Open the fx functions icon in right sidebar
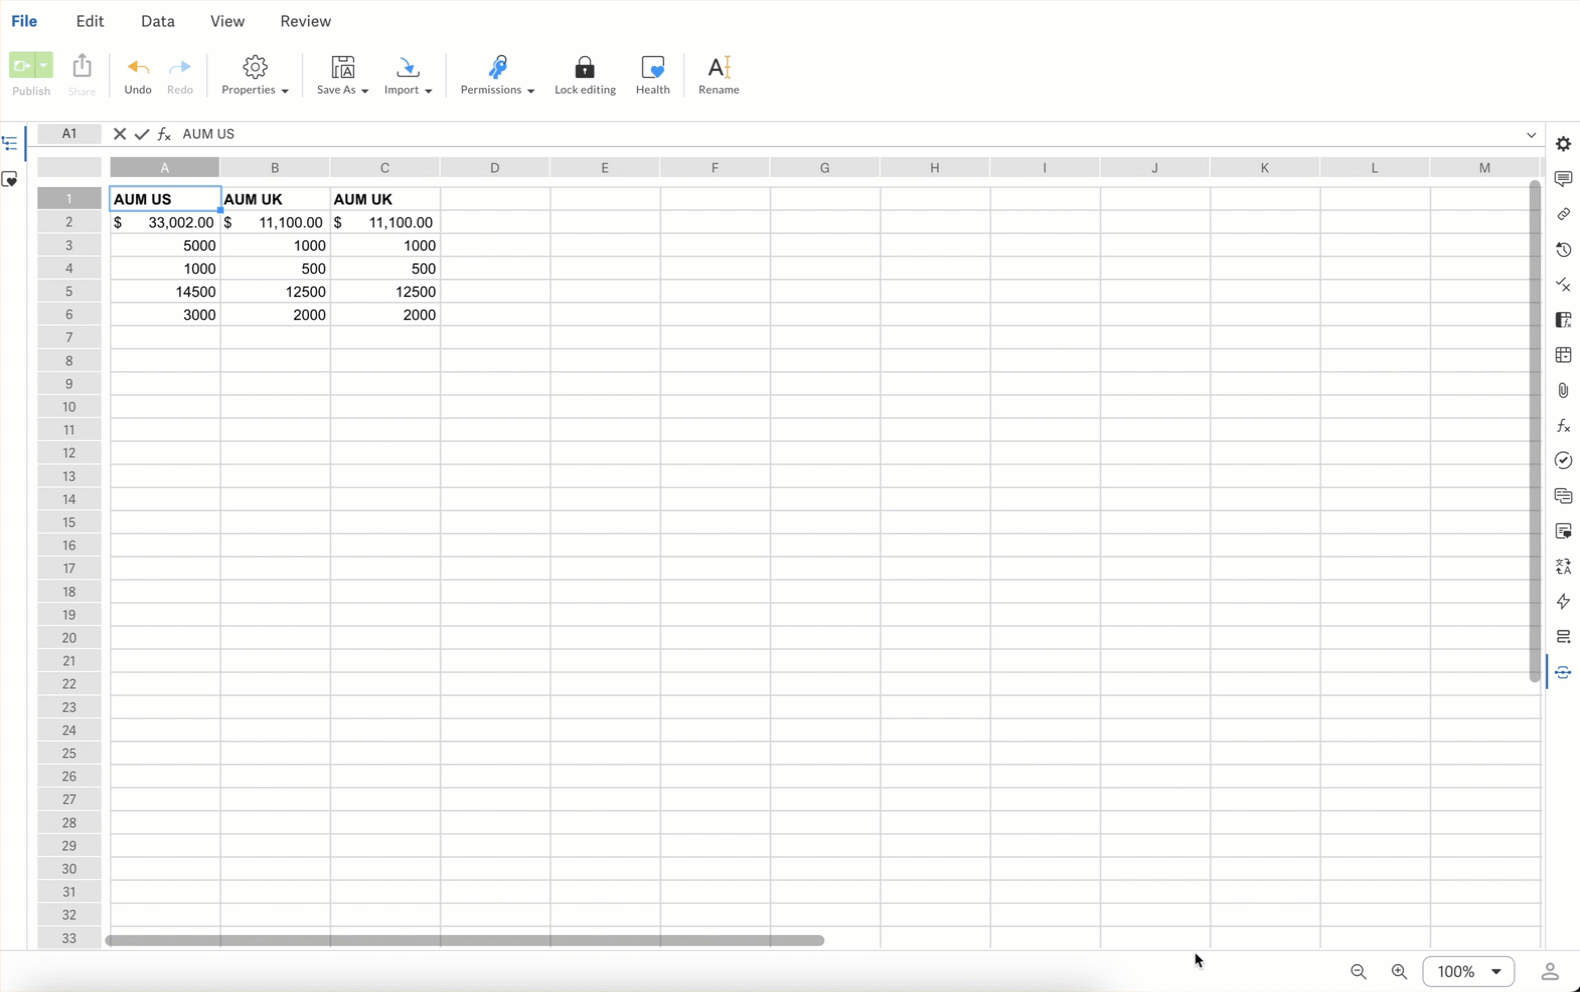 1564,426
